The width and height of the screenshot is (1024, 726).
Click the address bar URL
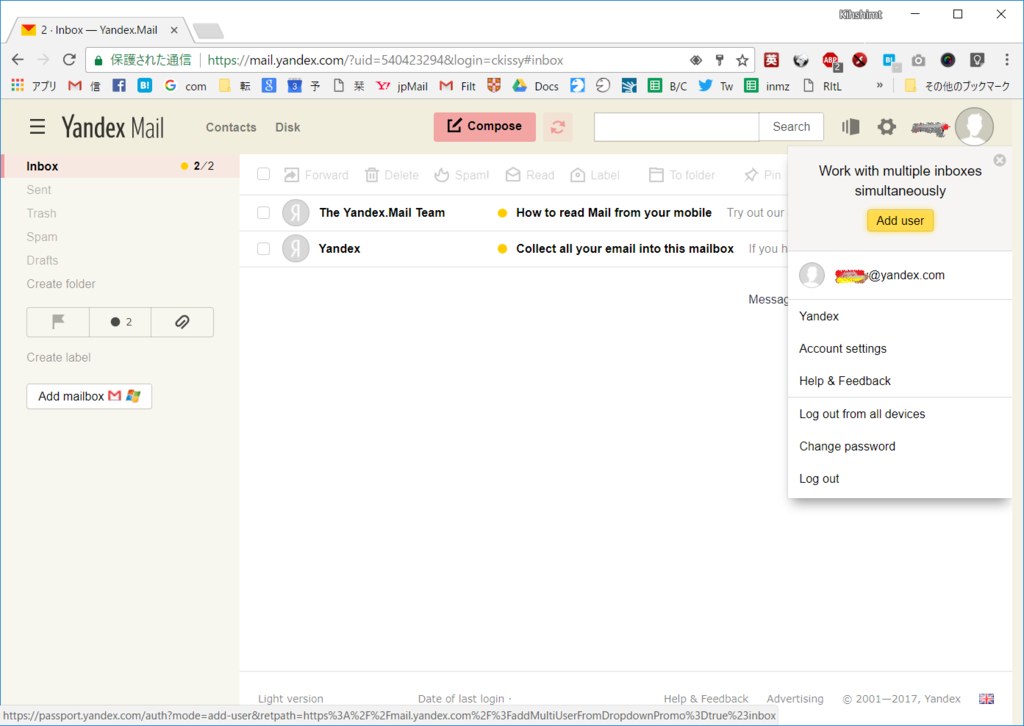tap(385, 60)
